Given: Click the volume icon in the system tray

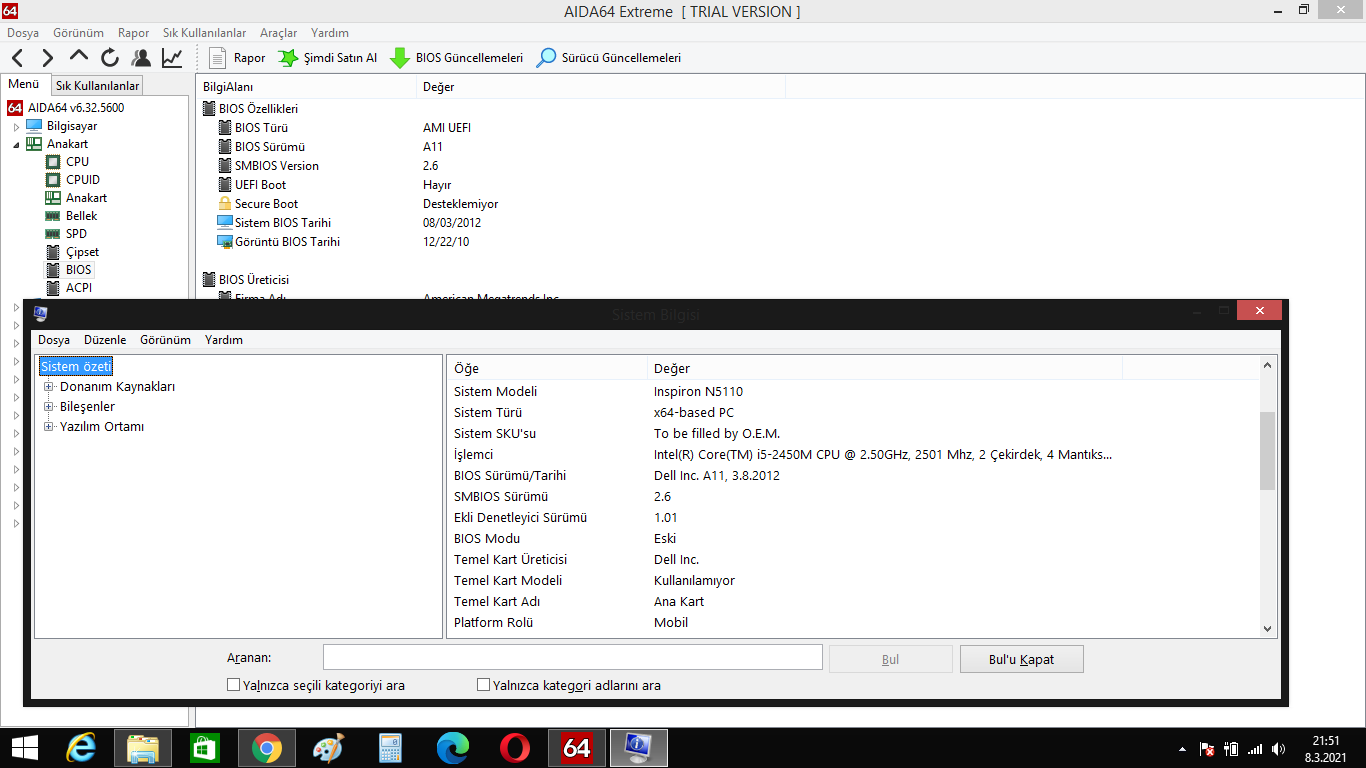Looking at the screenshot, I should (1279, 749).
